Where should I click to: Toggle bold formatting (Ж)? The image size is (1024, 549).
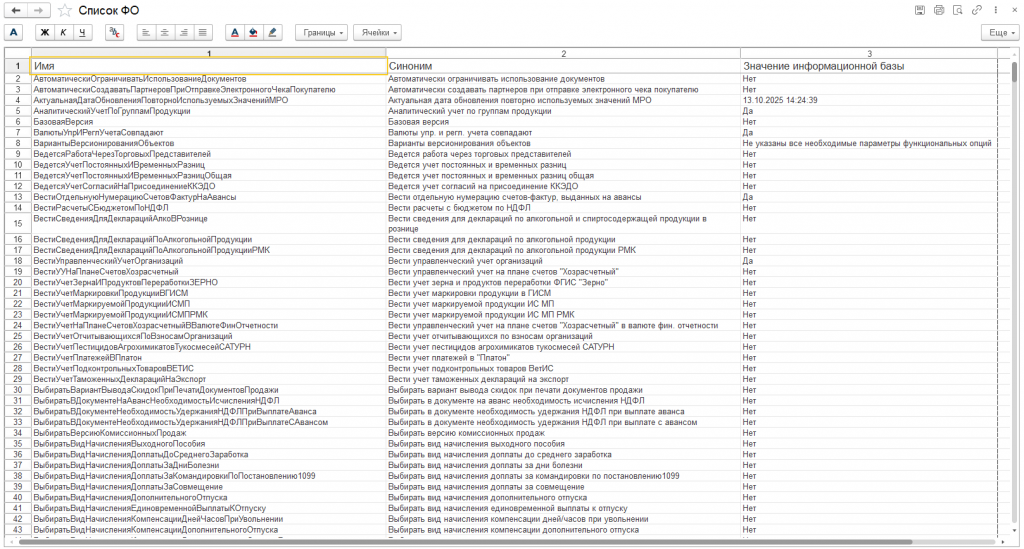(44, 32)
